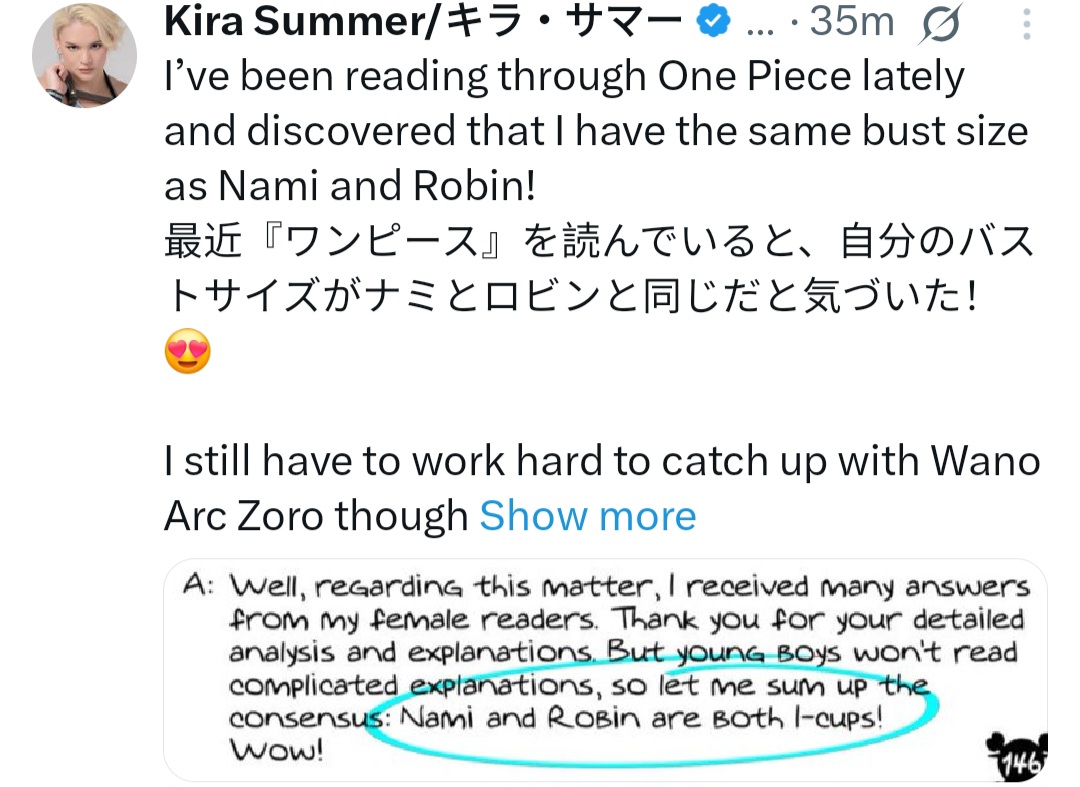Open the three-dot more options menu
The height and width of the screenshot is (787, 1080).
(1027, 24)
